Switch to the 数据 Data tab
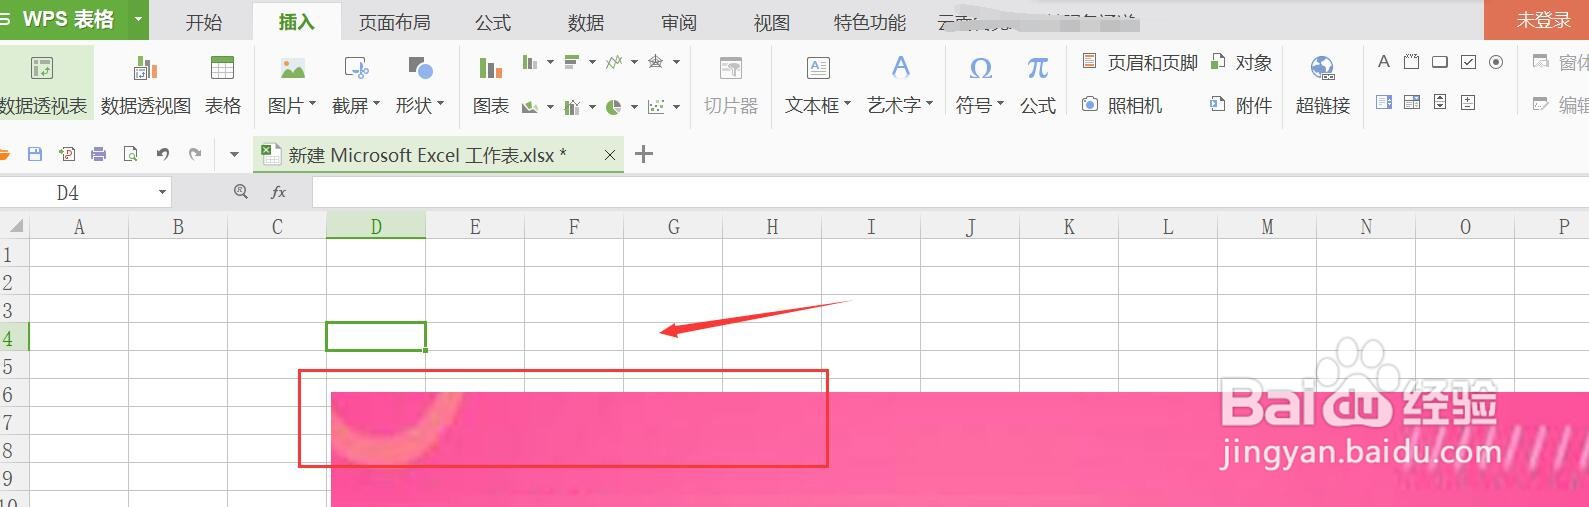Image resolution: width=1589 pixels, height=507 pixels. coord(586,22)
